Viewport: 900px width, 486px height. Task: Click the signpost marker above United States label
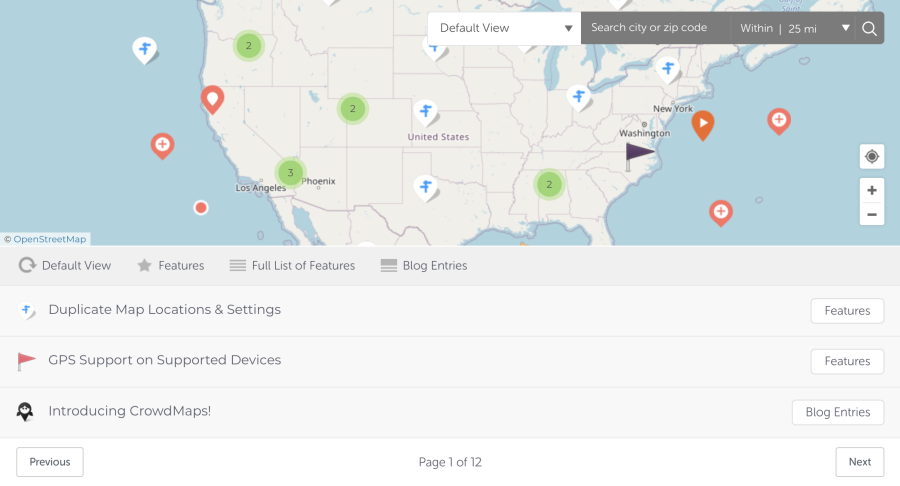426,111
